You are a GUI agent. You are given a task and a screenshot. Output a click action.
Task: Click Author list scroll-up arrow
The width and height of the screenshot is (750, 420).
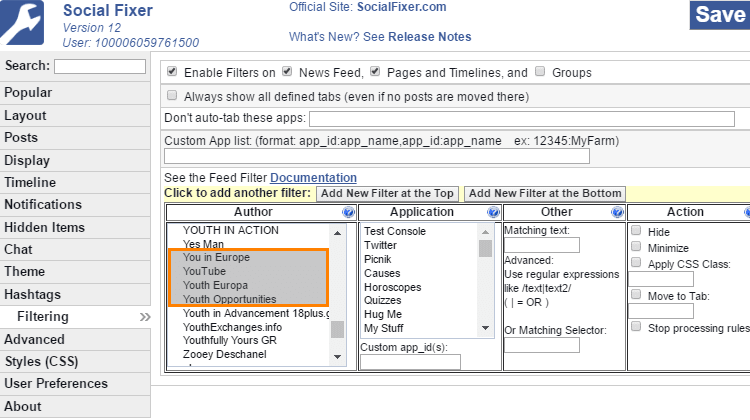click(338, 233)
